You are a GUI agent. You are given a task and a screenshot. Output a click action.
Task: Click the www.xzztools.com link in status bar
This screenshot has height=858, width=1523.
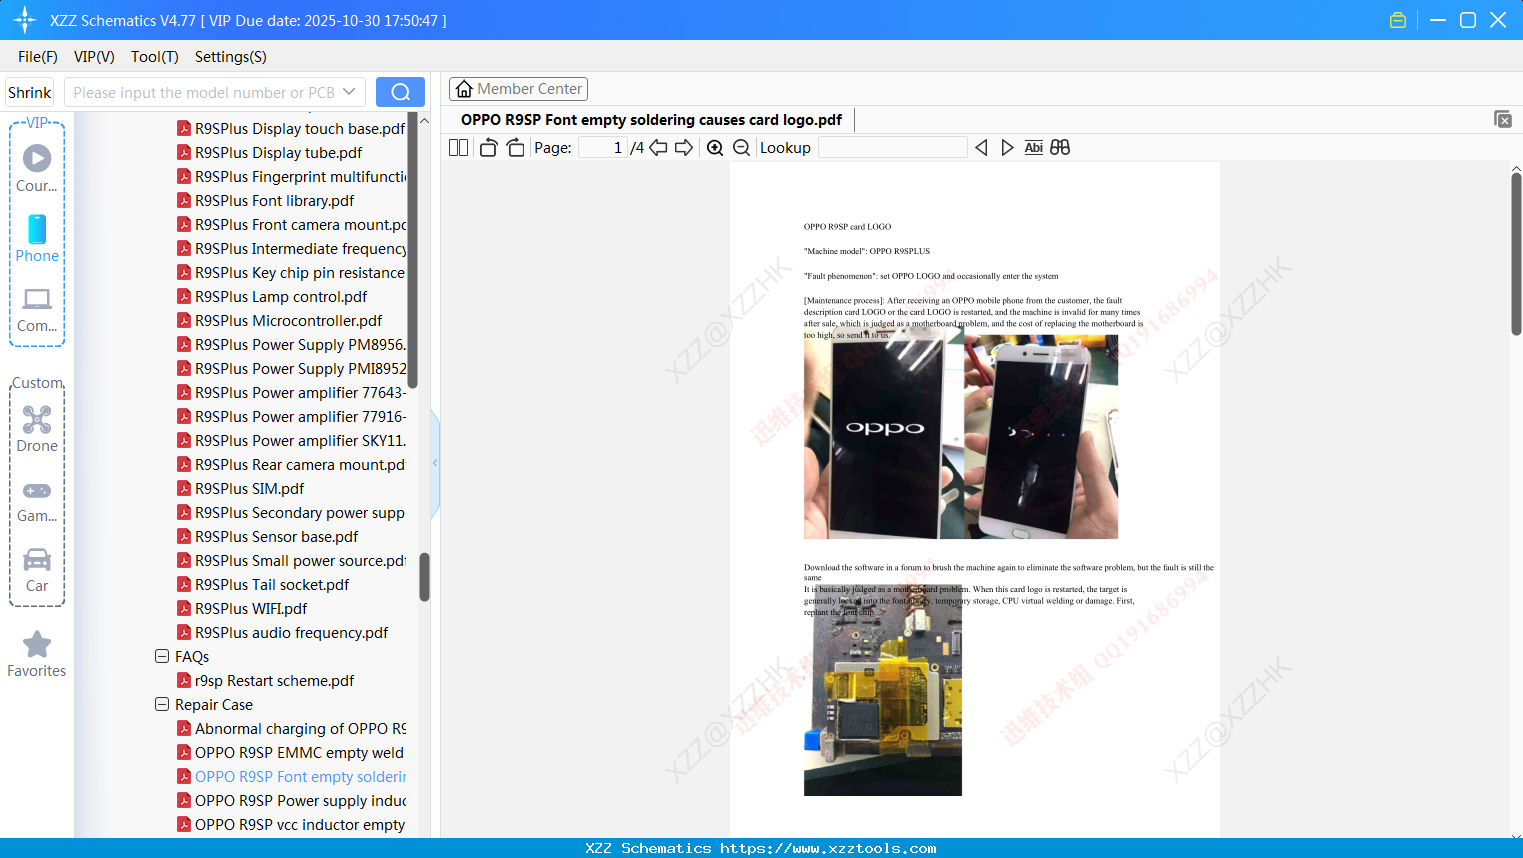tap(828, 848)
